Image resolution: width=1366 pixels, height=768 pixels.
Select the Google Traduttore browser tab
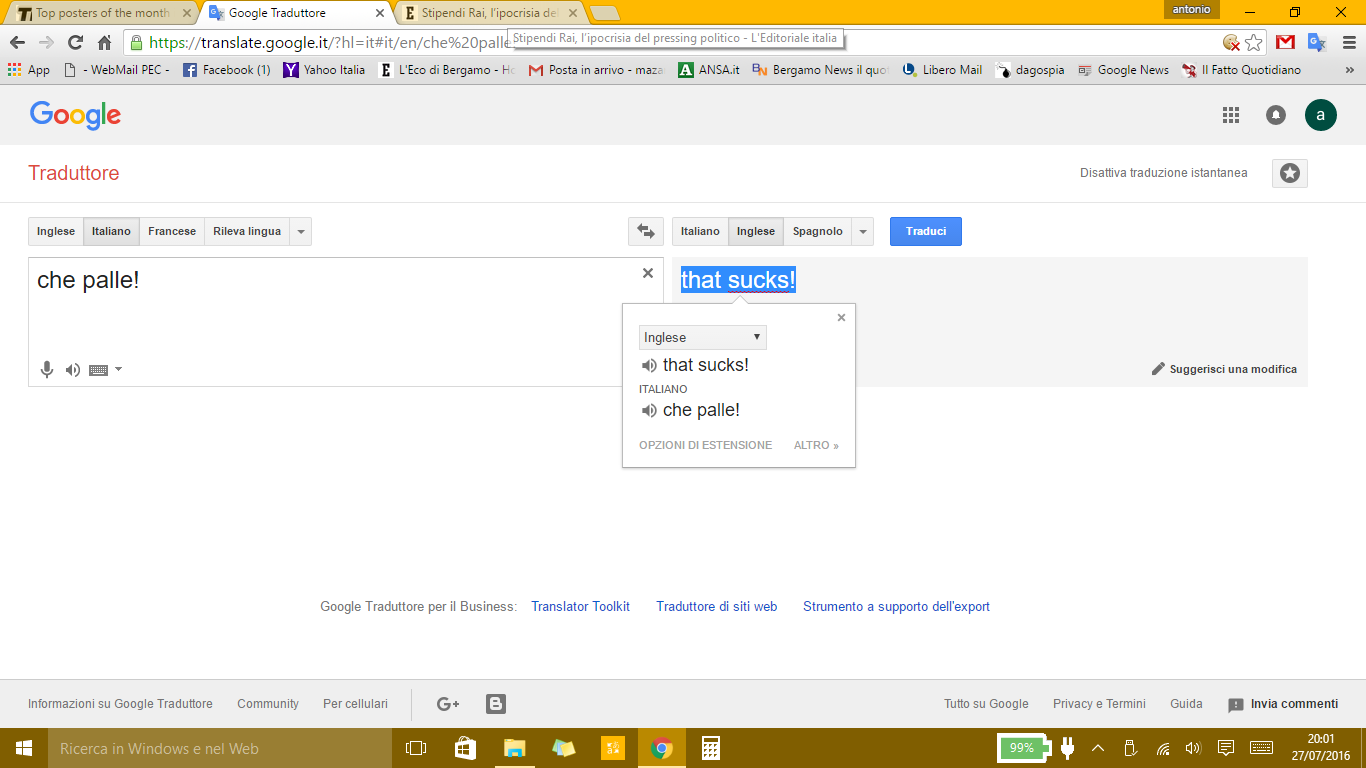click(296, 13)
